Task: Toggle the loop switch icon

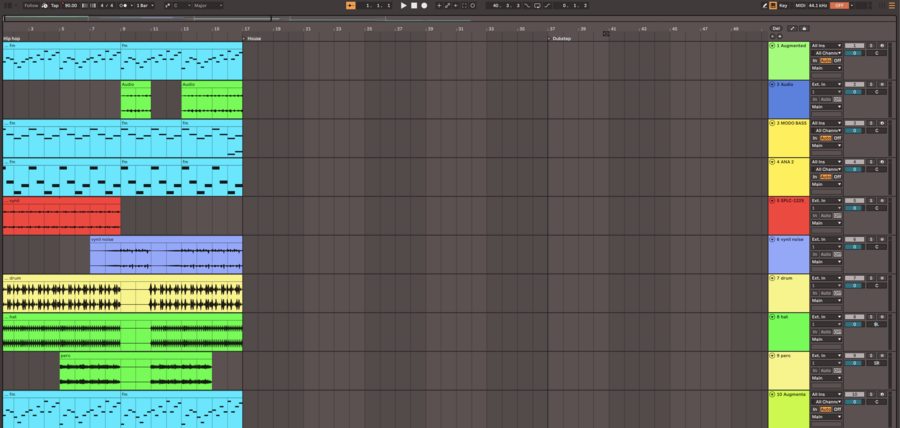Action: pos(537,6)
